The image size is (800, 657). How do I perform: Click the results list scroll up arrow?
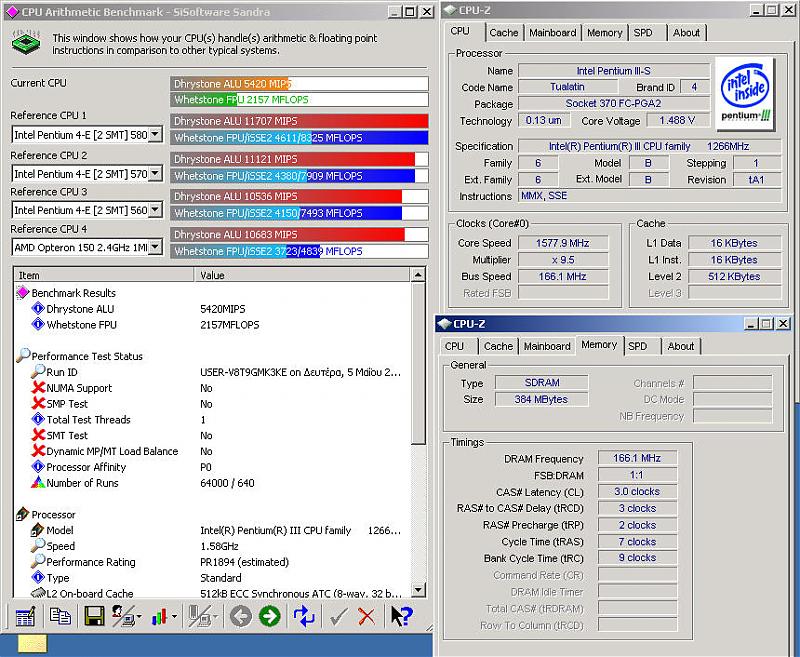(418, 275)
